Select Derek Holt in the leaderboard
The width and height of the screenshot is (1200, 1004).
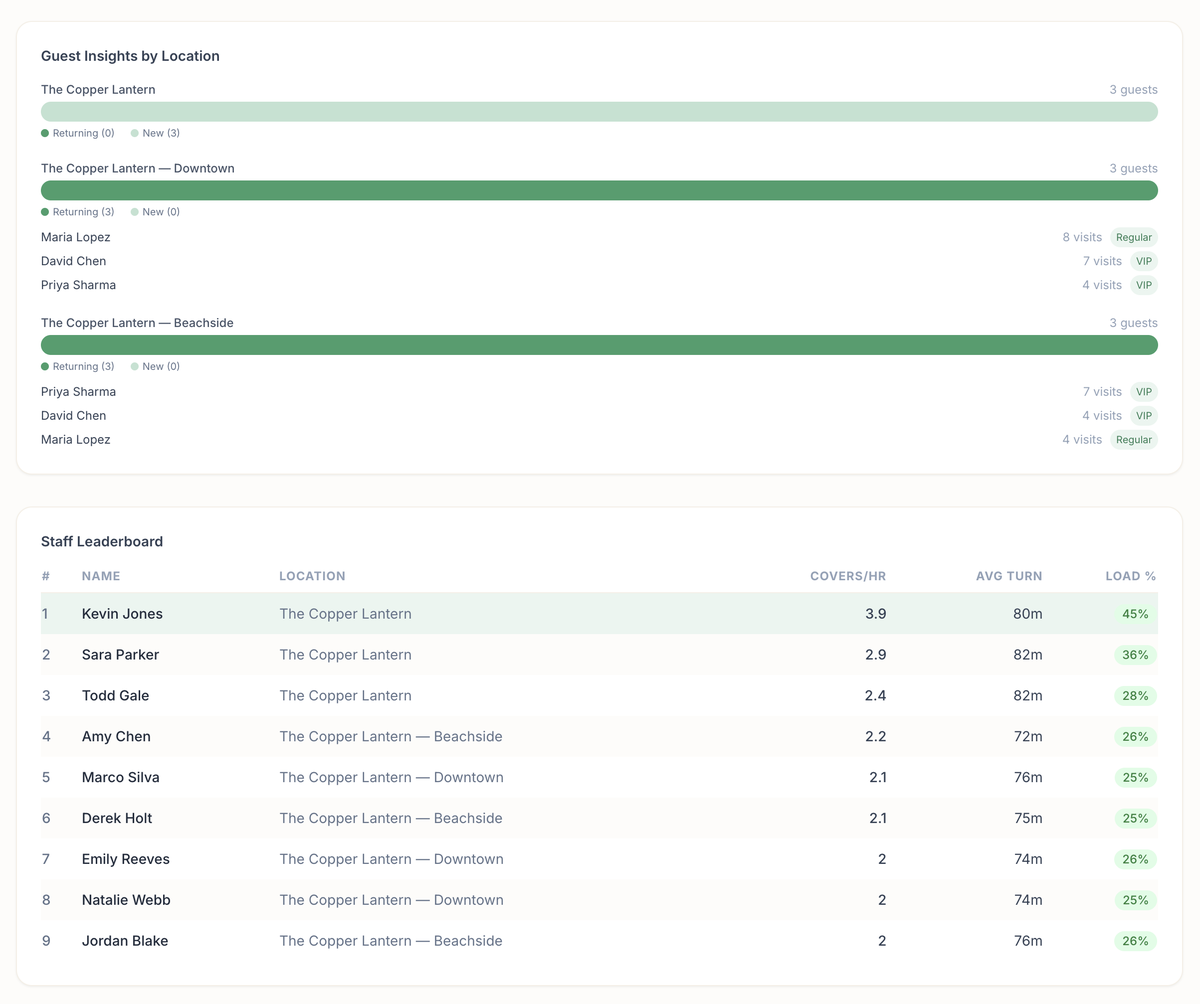coord(117,819)
